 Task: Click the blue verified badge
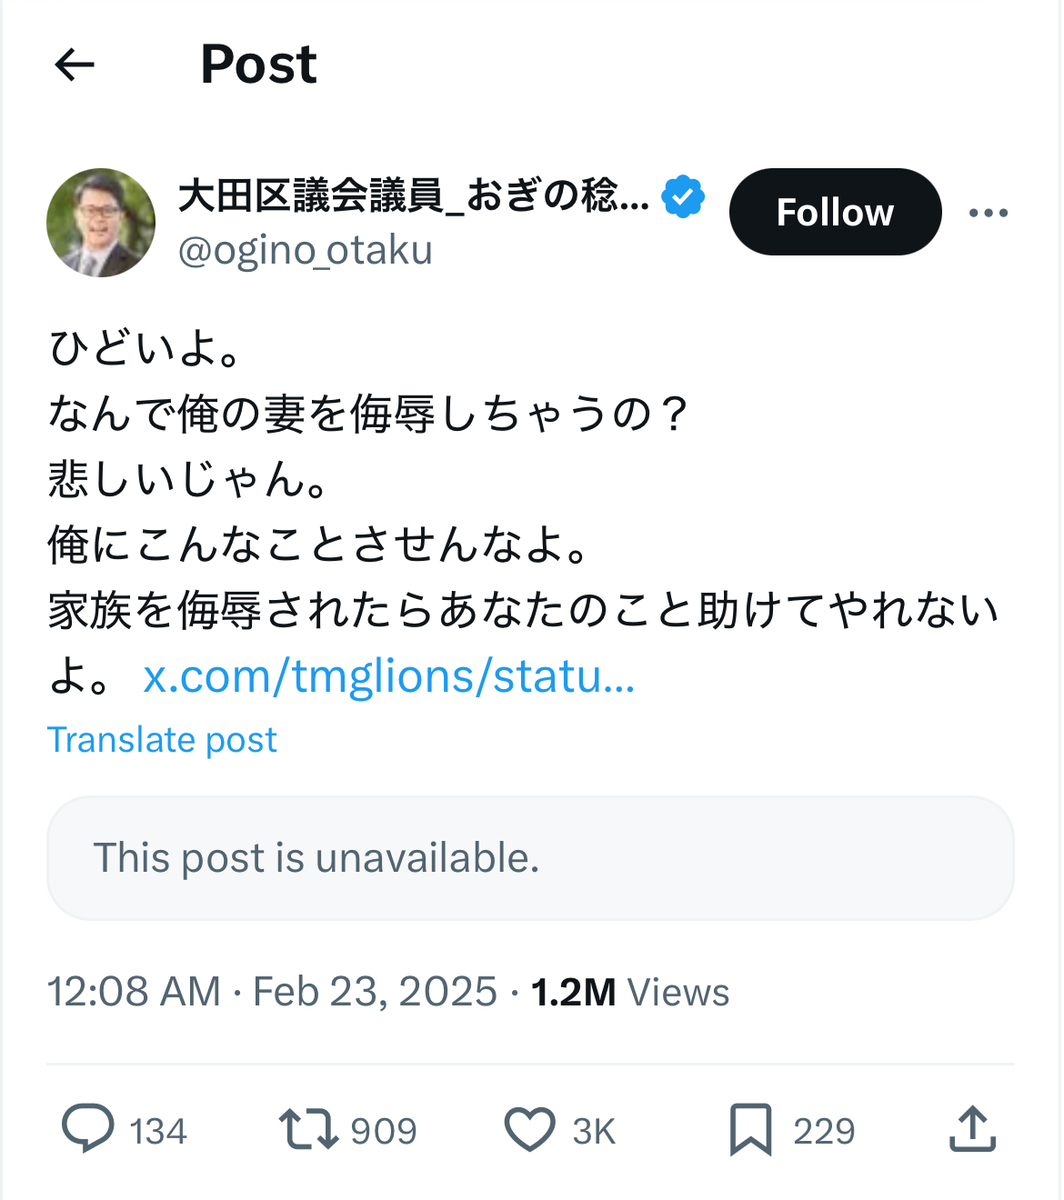coord(685,196)
